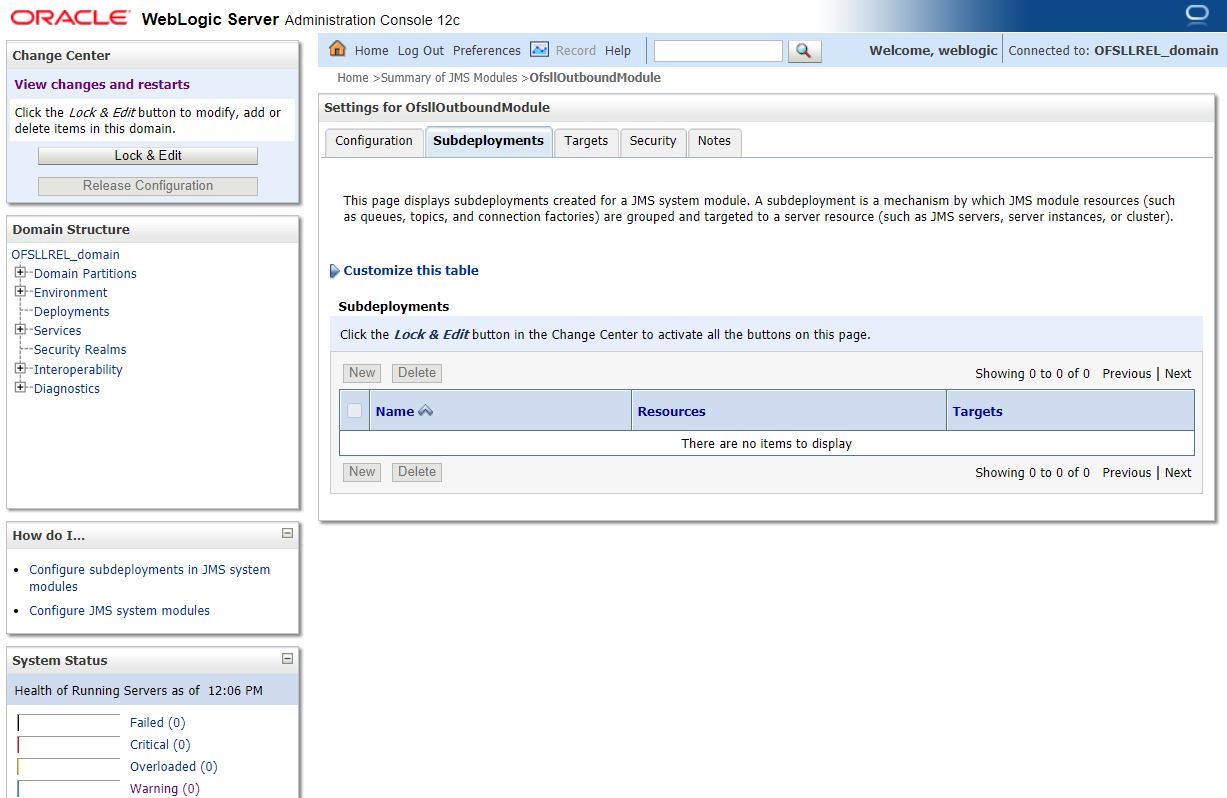The height and width of the screenshot is (798, 1227).
Task: Switch to the Configuration tab
Action: coord(374,141)
